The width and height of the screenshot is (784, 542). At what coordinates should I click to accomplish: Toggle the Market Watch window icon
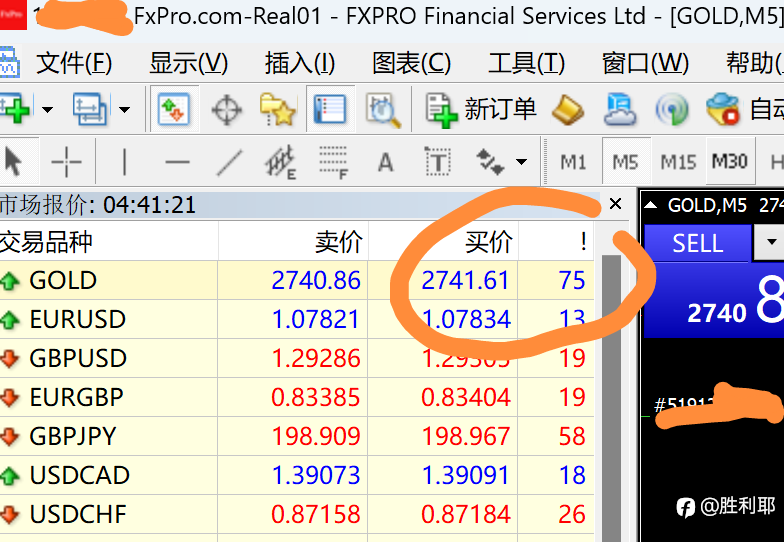tap(174, 108)
